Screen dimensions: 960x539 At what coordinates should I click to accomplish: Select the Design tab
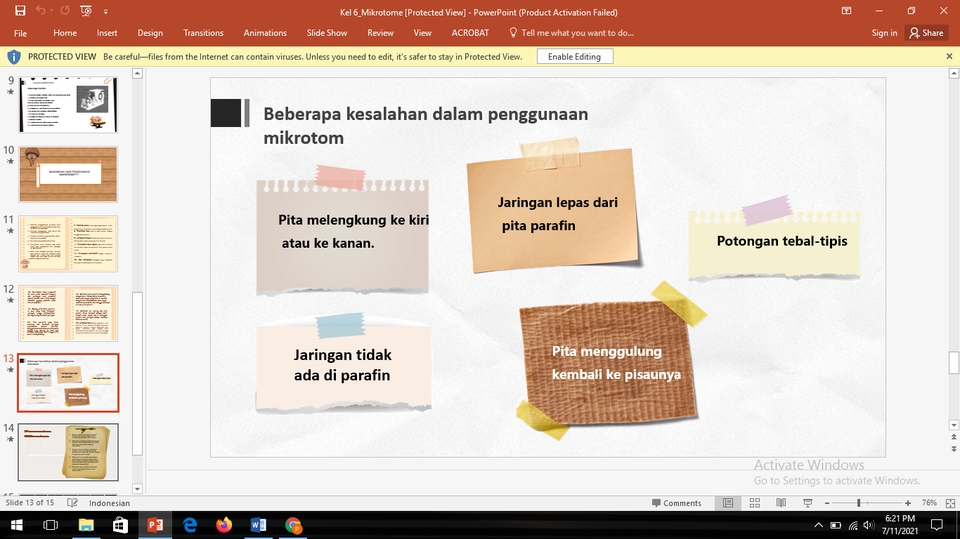(x=150, y=33)
